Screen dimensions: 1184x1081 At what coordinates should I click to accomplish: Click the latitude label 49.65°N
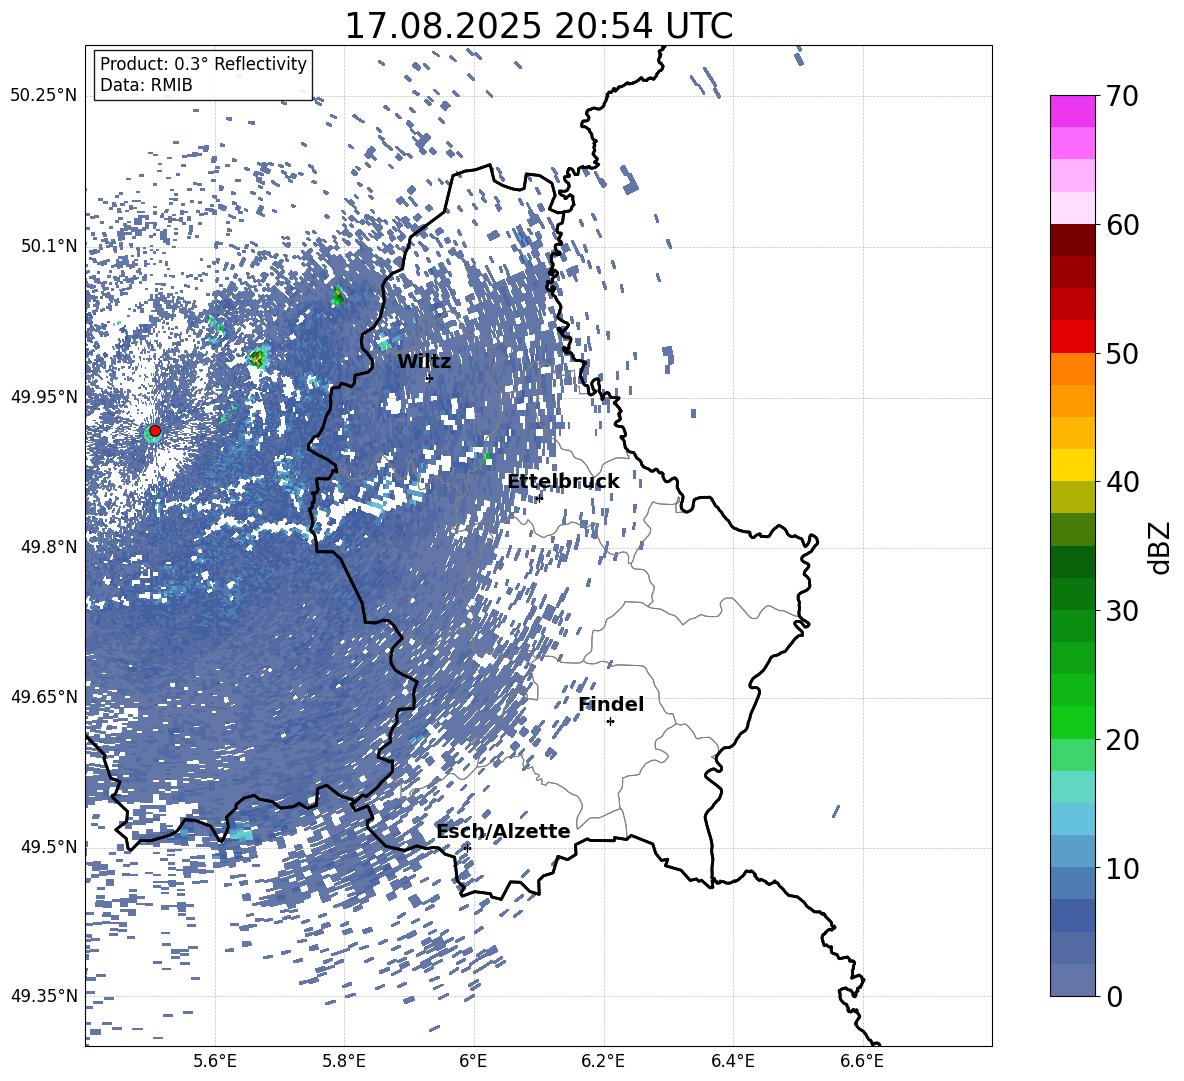(x=44, y=696)
